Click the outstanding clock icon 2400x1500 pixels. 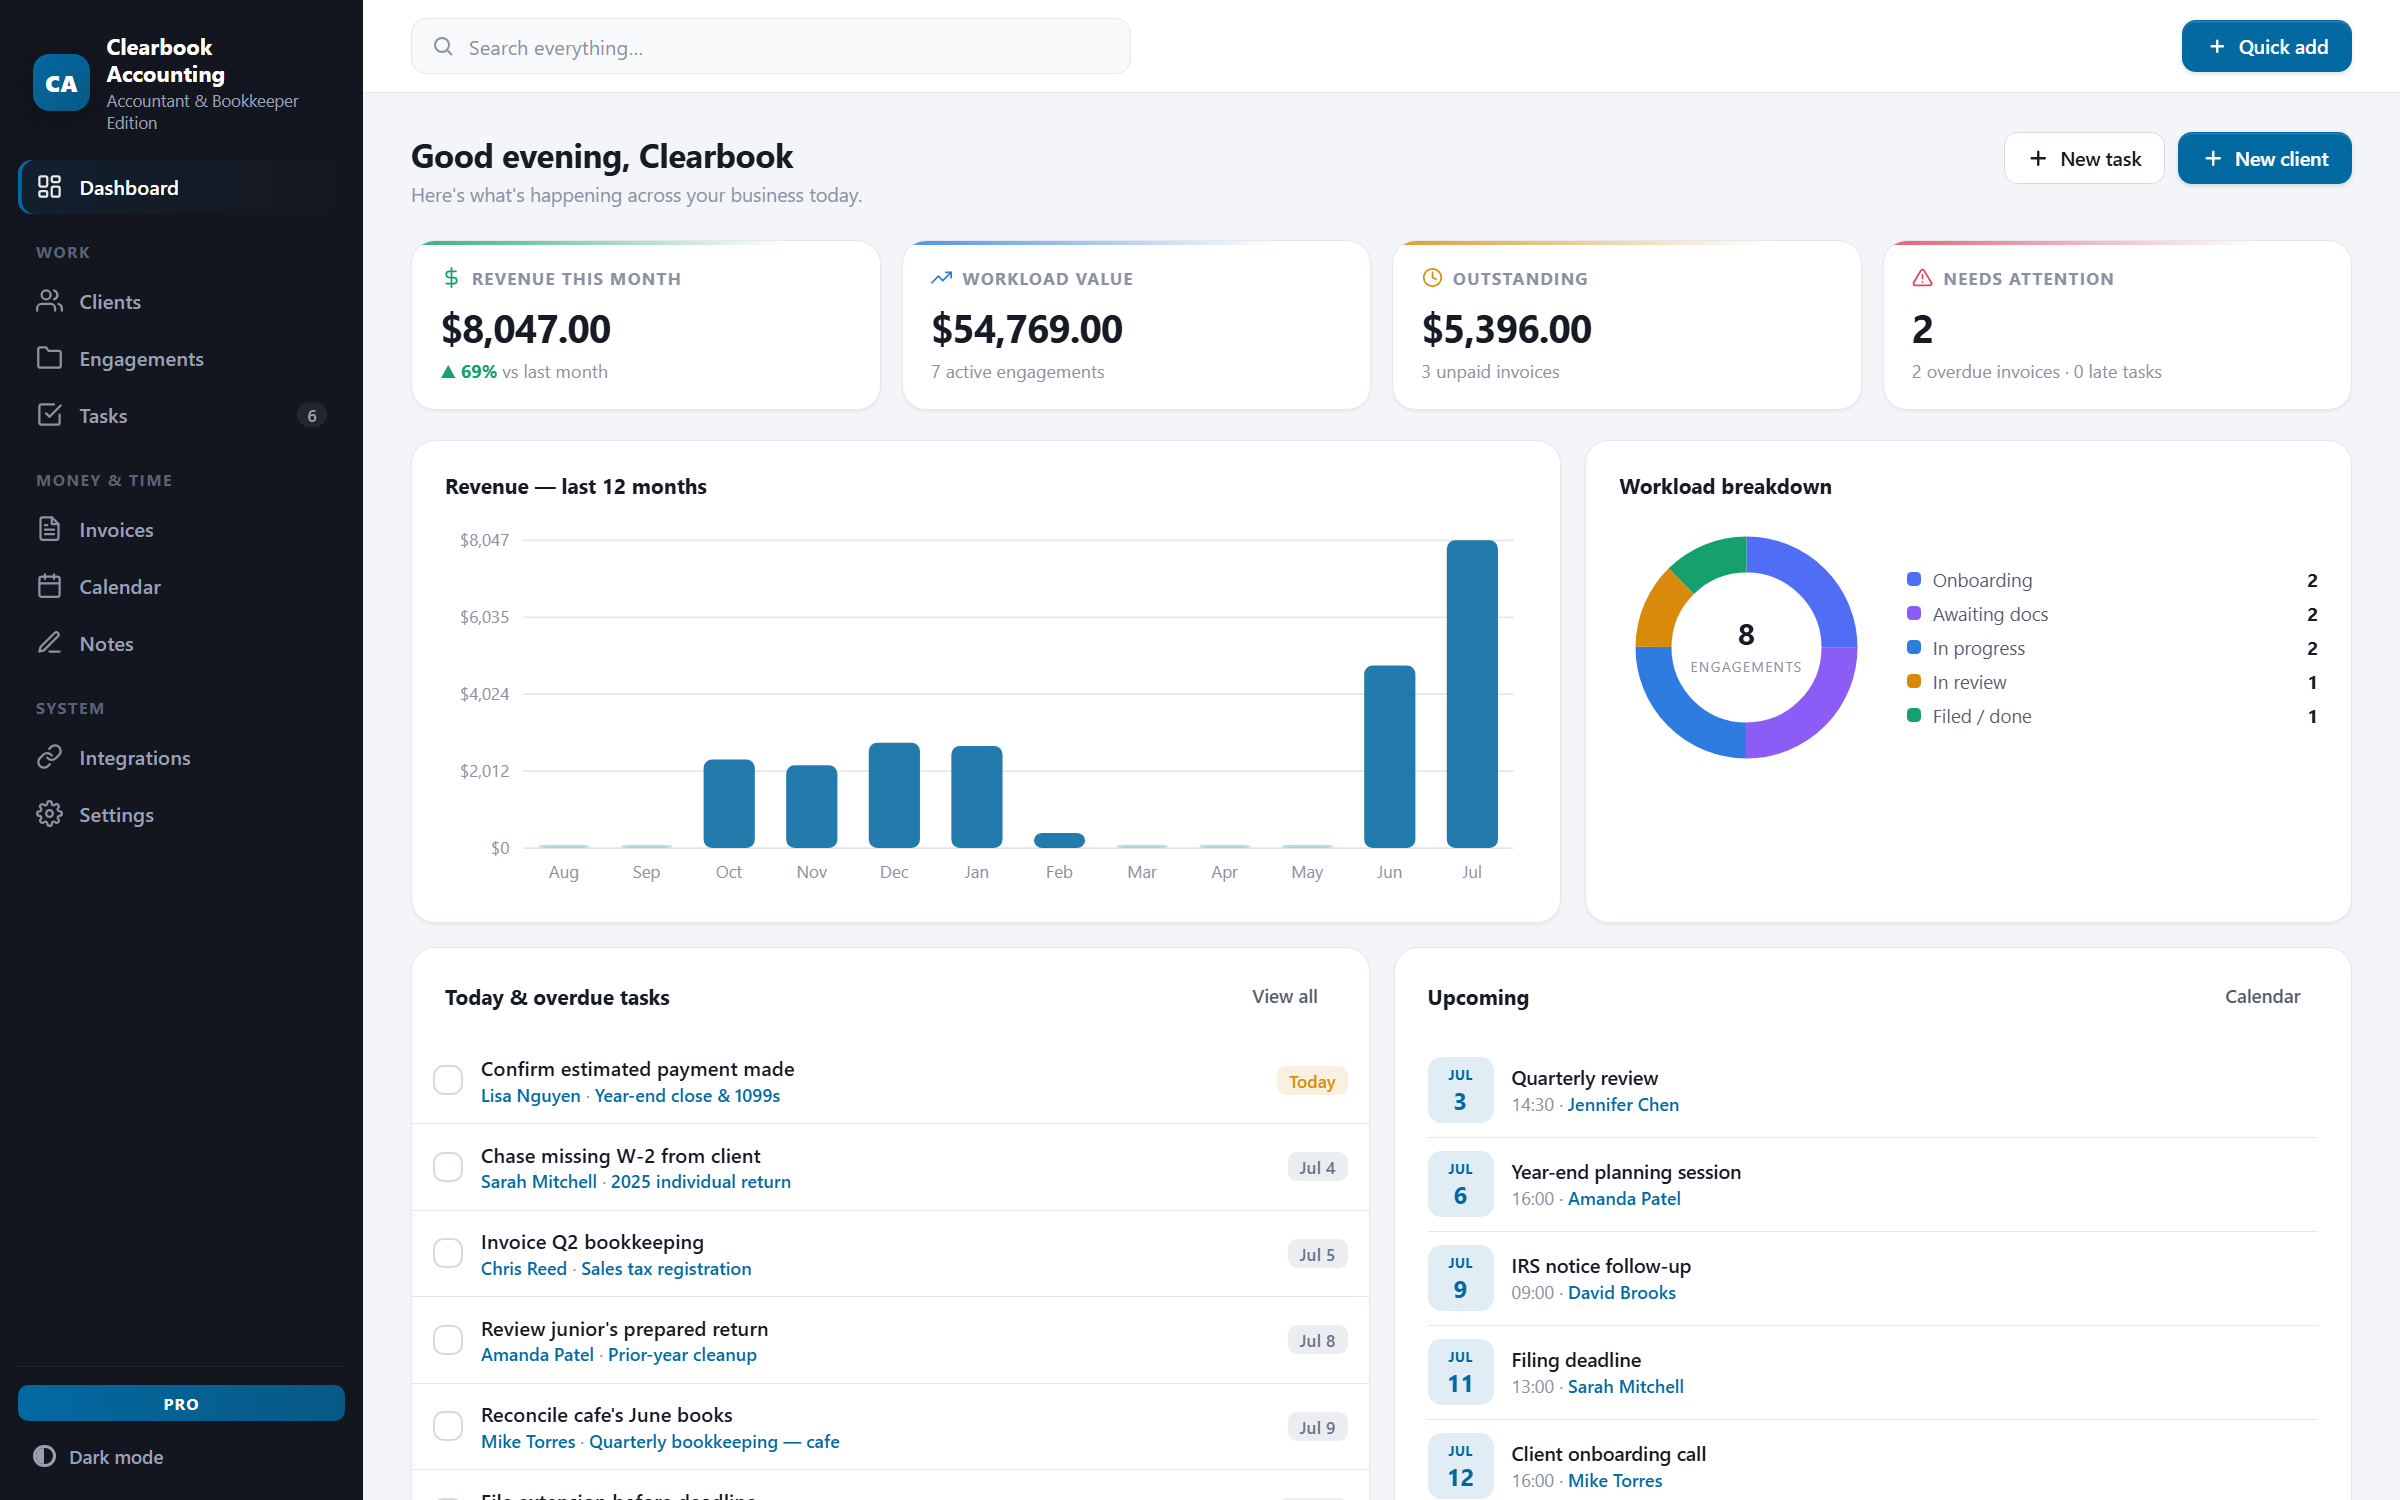point(1432,278)
